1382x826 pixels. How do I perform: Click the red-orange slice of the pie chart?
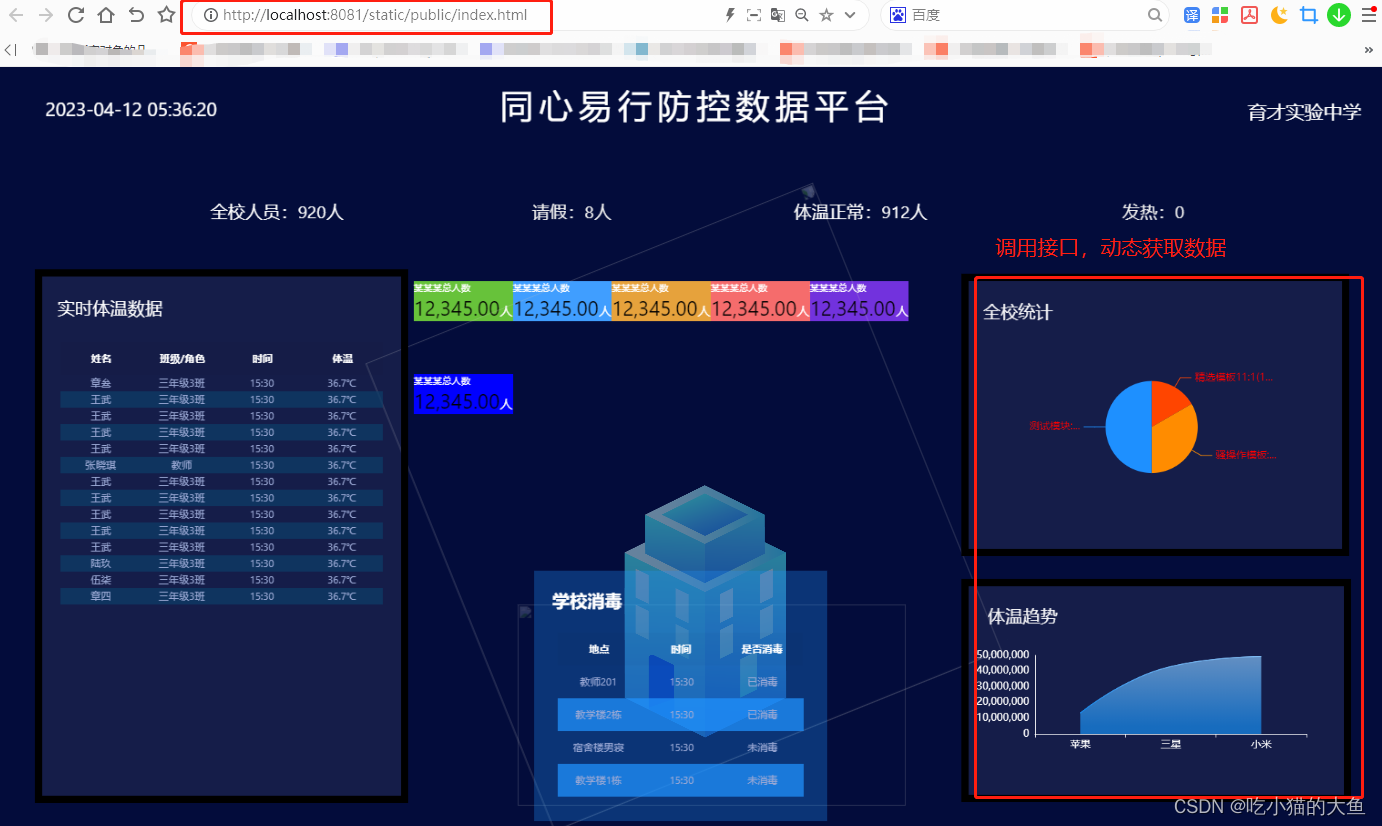pyautogui.click(x=1168, y=399)
